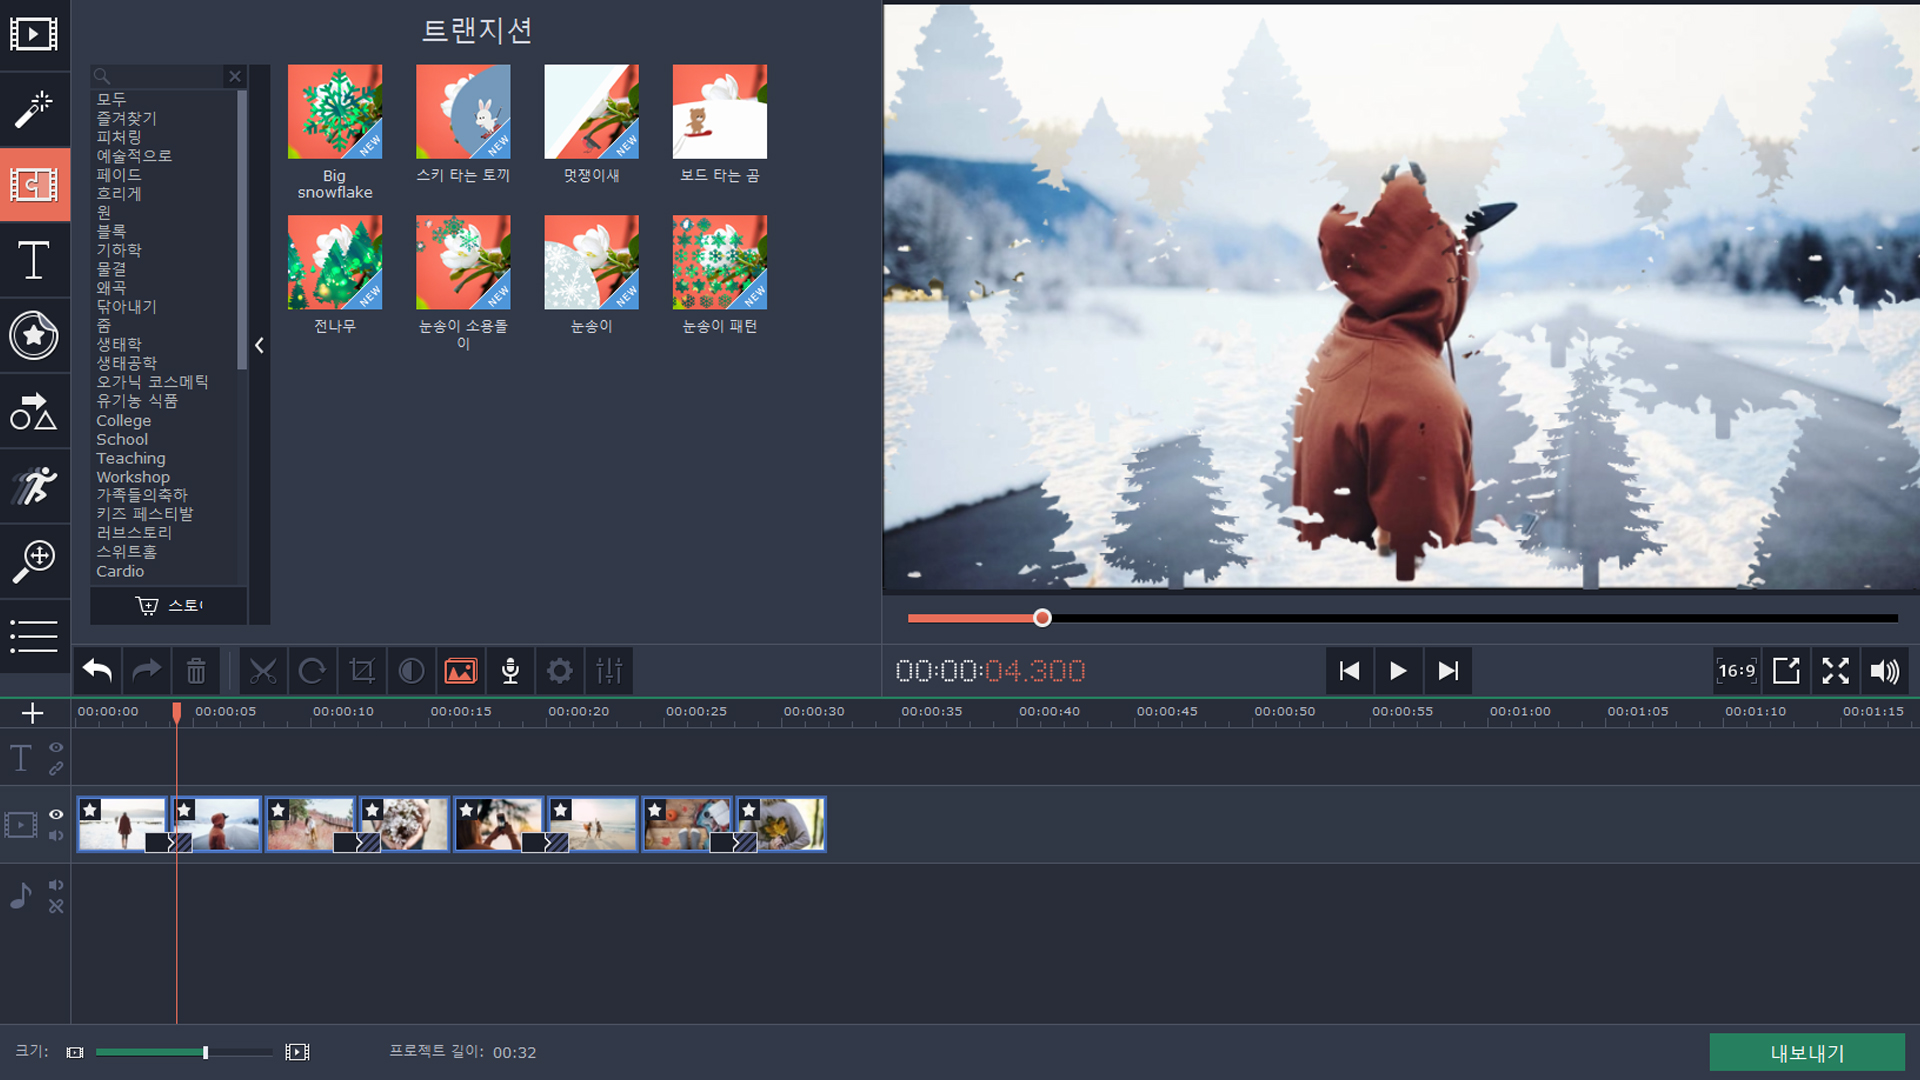
Task: Open the preview volume control popup
Action: [x=1886, y=671]
